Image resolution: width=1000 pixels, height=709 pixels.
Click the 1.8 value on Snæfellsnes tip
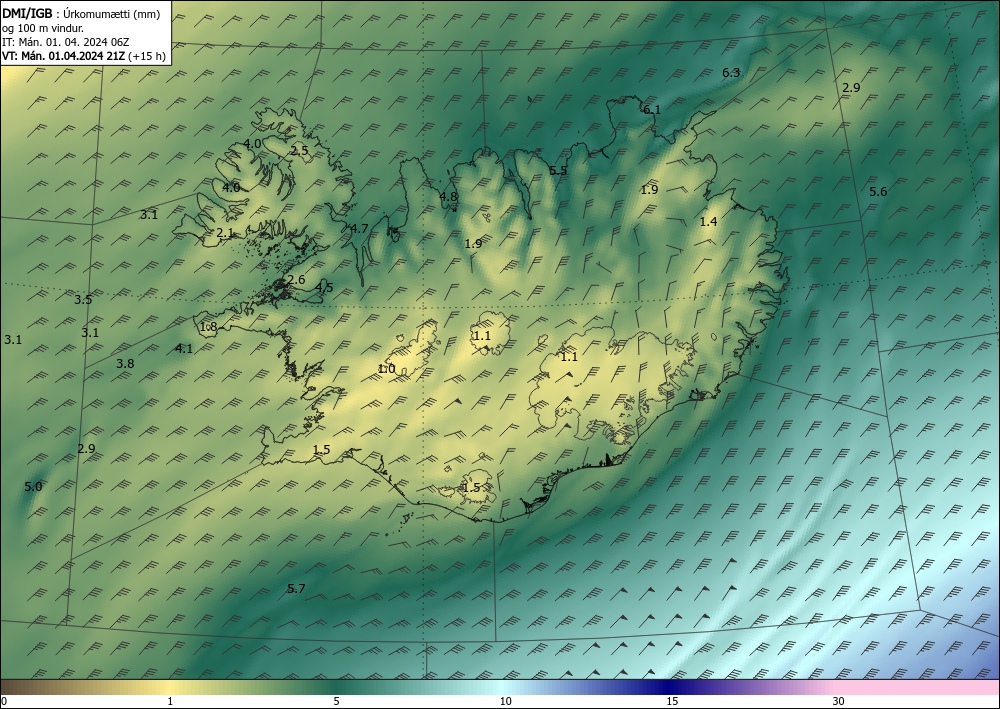click(x=209, y=326)
